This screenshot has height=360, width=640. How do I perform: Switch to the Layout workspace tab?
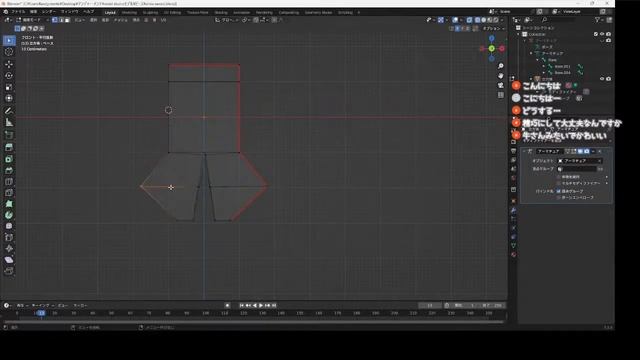point(110,13)
